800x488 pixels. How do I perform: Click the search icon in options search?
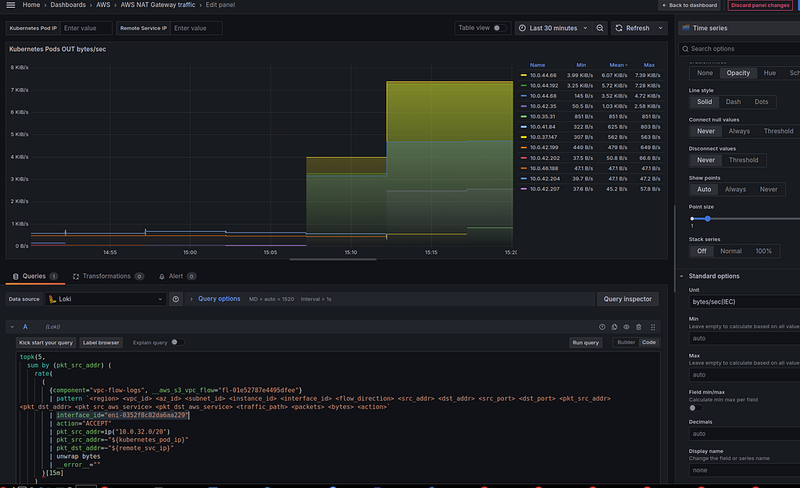coord(685,49)
